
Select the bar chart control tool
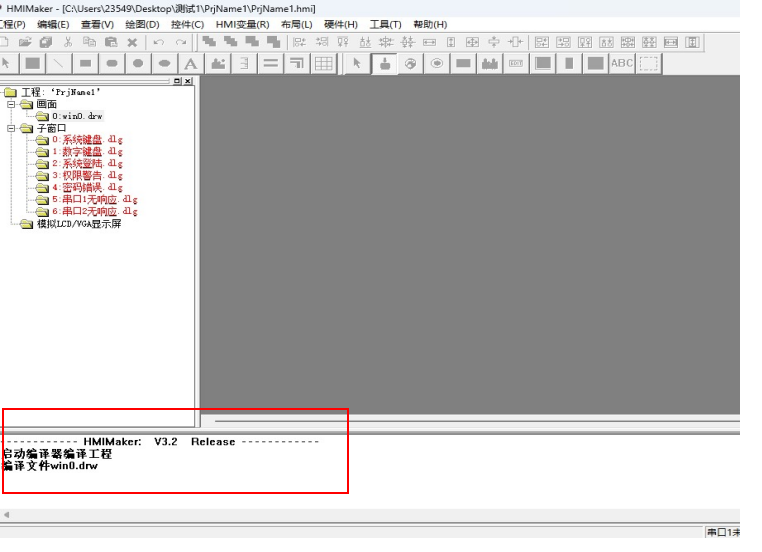(x=490, y=63)
